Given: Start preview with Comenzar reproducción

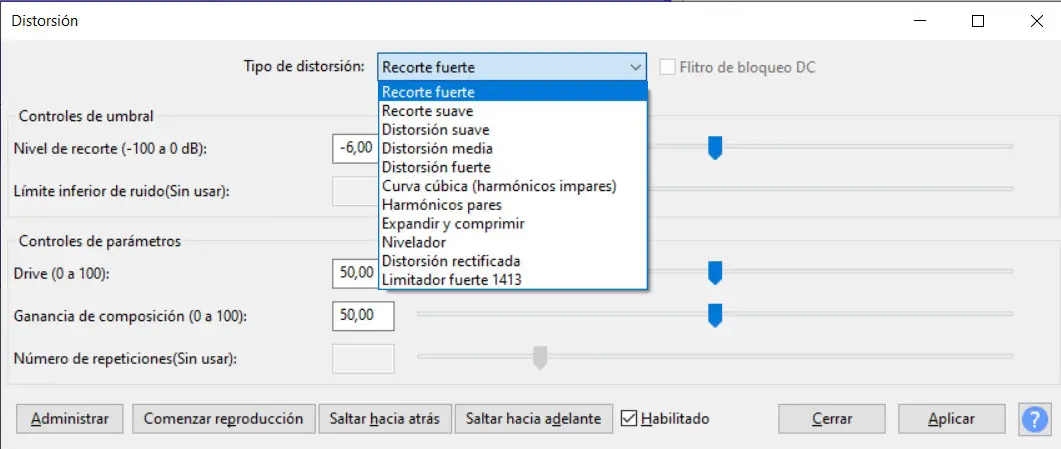Looking at the screenshot, I should click(223, 419).
